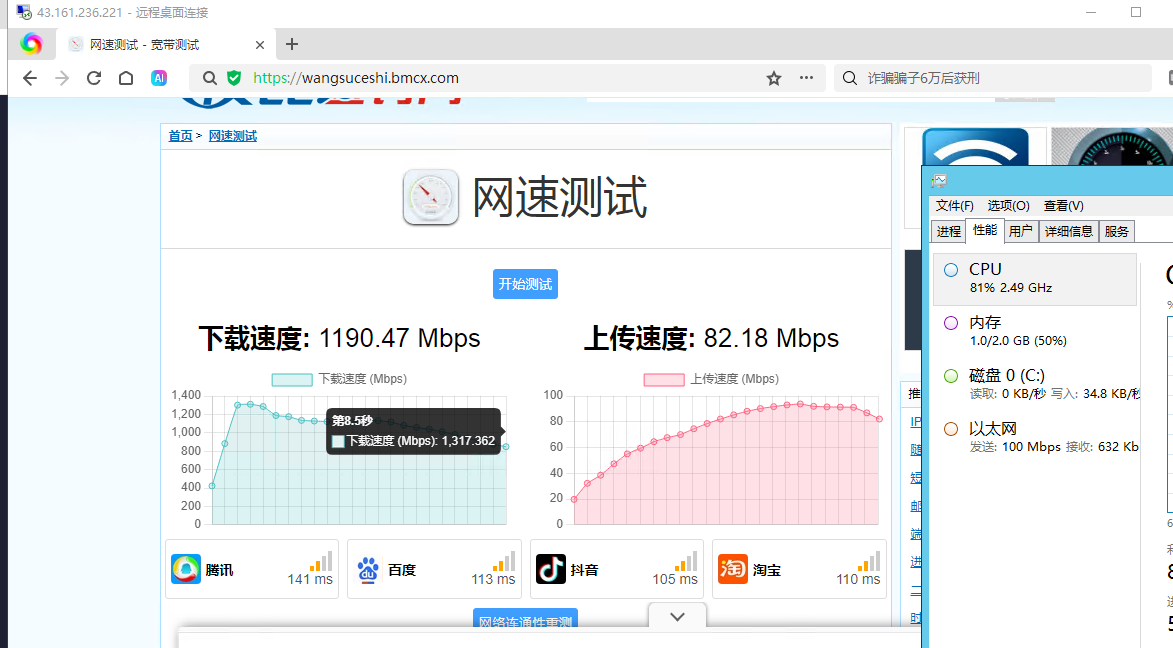Refresh the page with the reload icon
The height and width of the screenshot is (648, 1173).
93,78
